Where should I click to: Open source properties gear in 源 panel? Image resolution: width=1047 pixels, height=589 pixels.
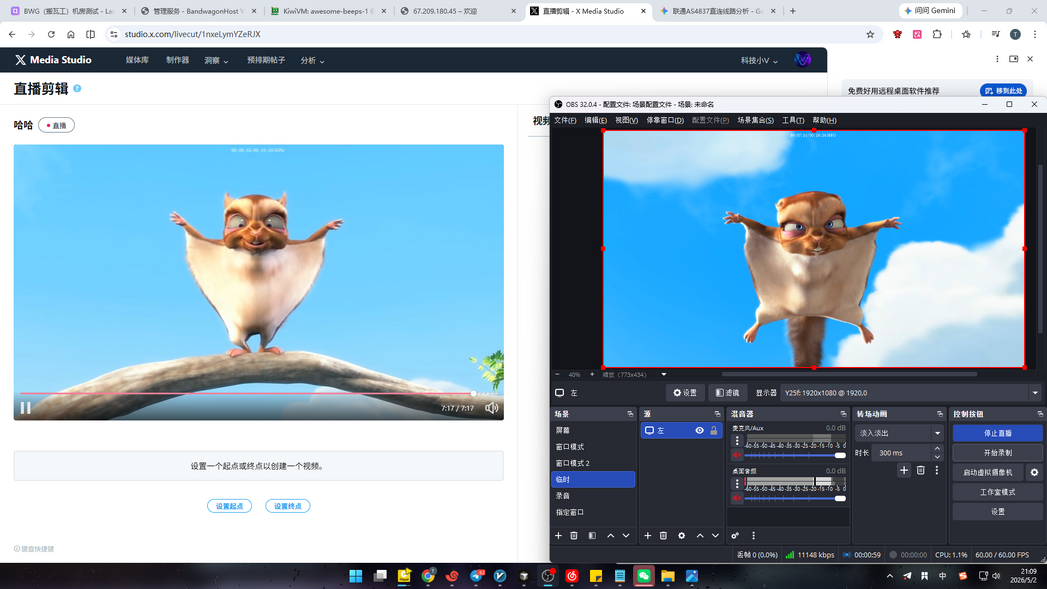coord(681,536)
